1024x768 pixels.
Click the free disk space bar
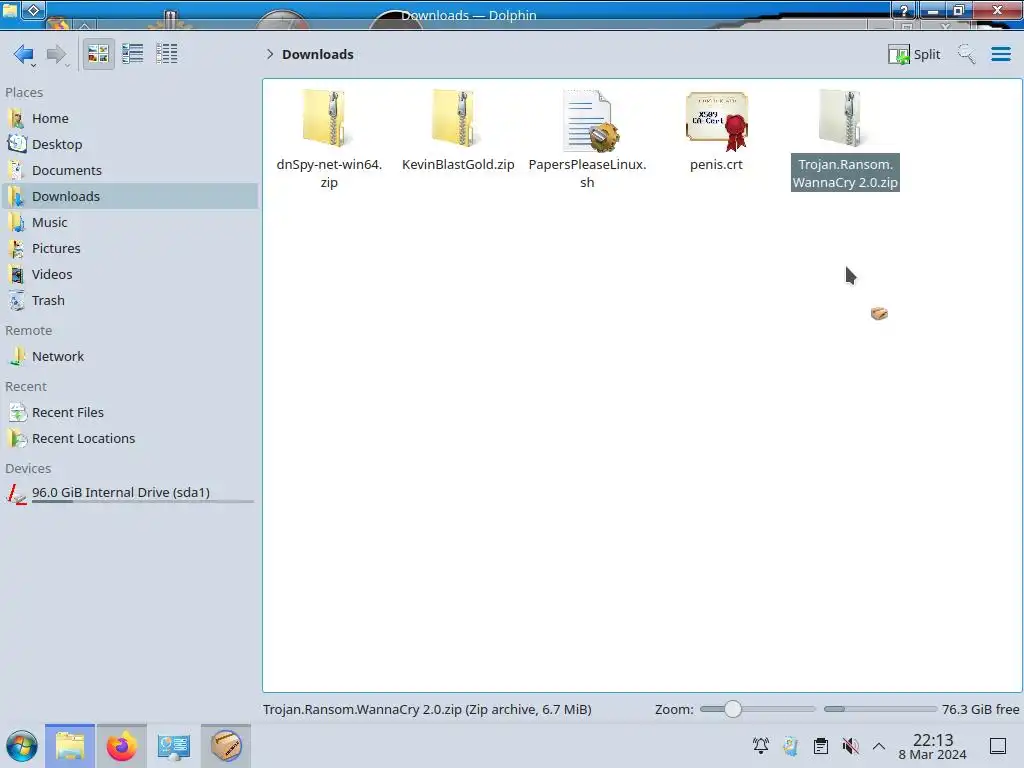pos(880,709)
